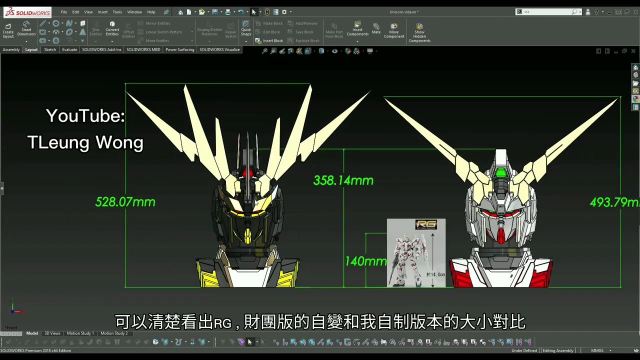Pick the Line sketch tool

[43, 24]
